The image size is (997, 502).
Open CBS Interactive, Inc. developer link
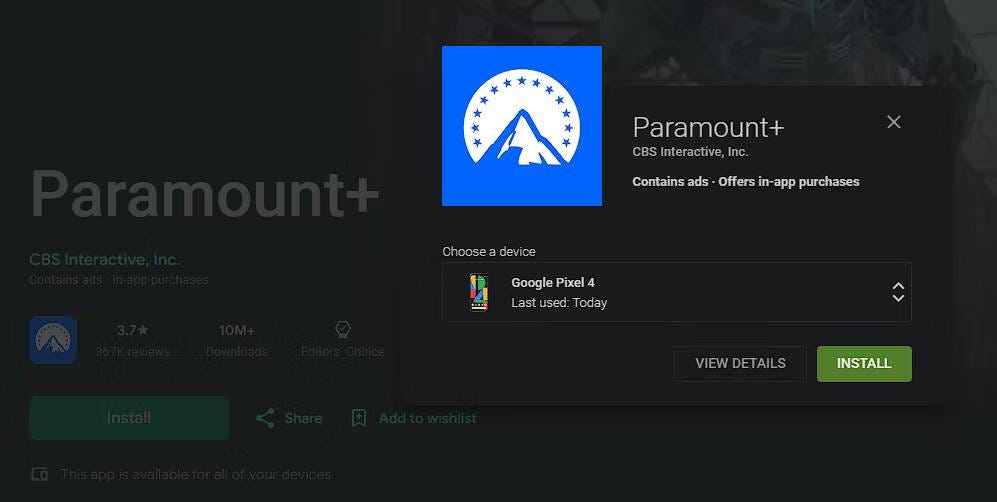coord(104,259)
